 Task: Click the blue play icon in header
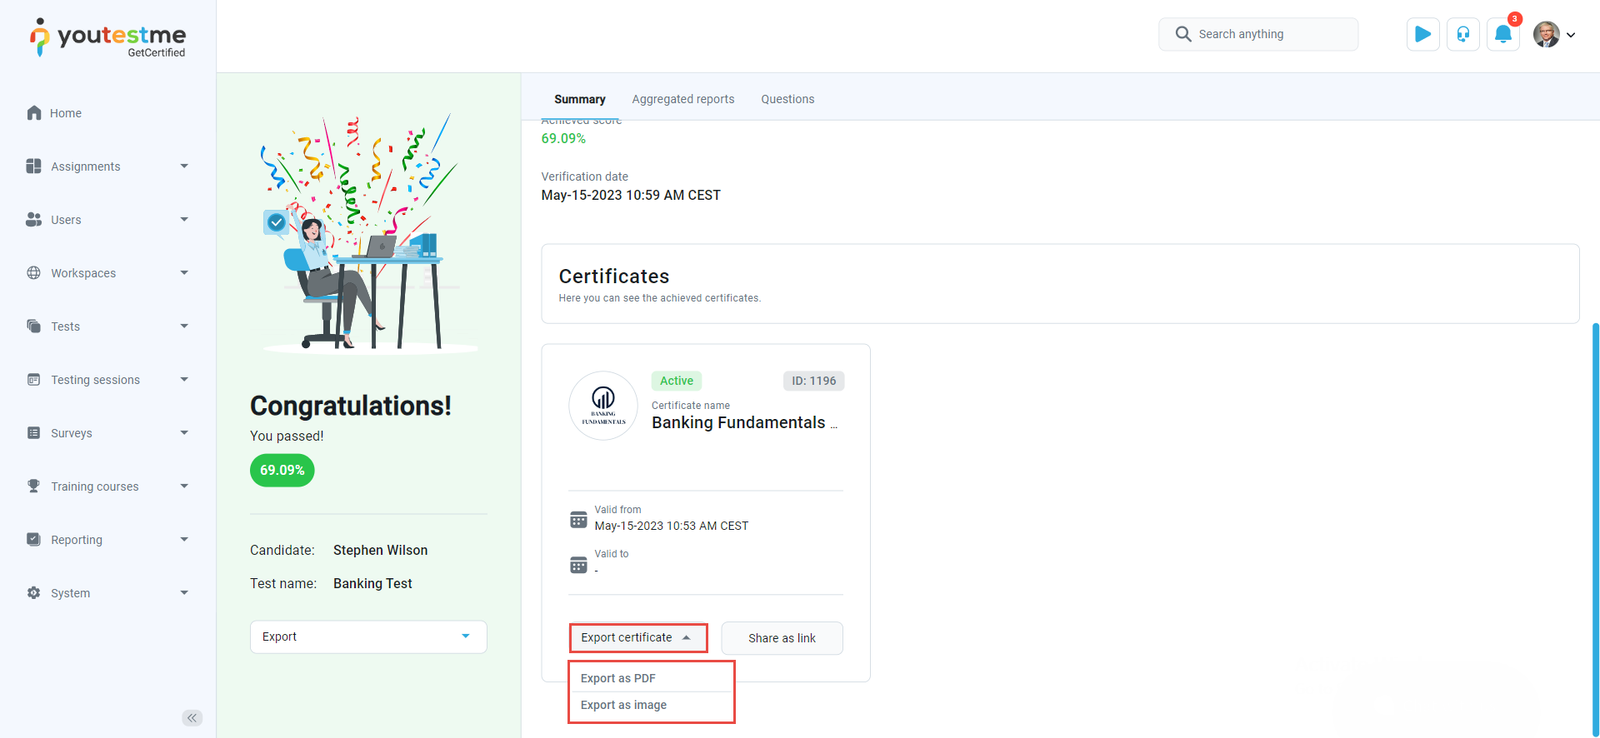[1422, 34]
